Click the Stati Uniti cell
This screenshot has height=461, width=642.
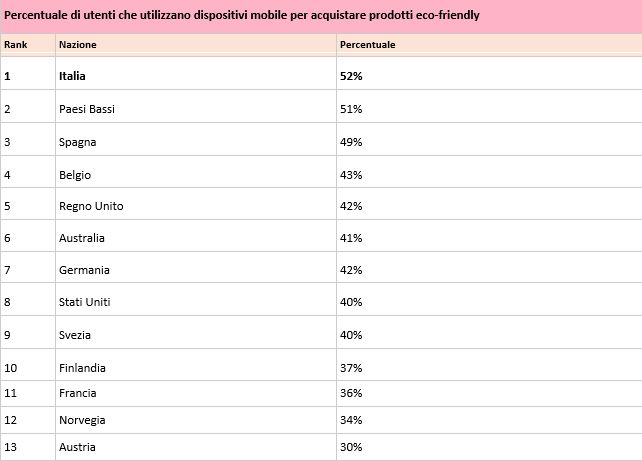click(85, 302)
